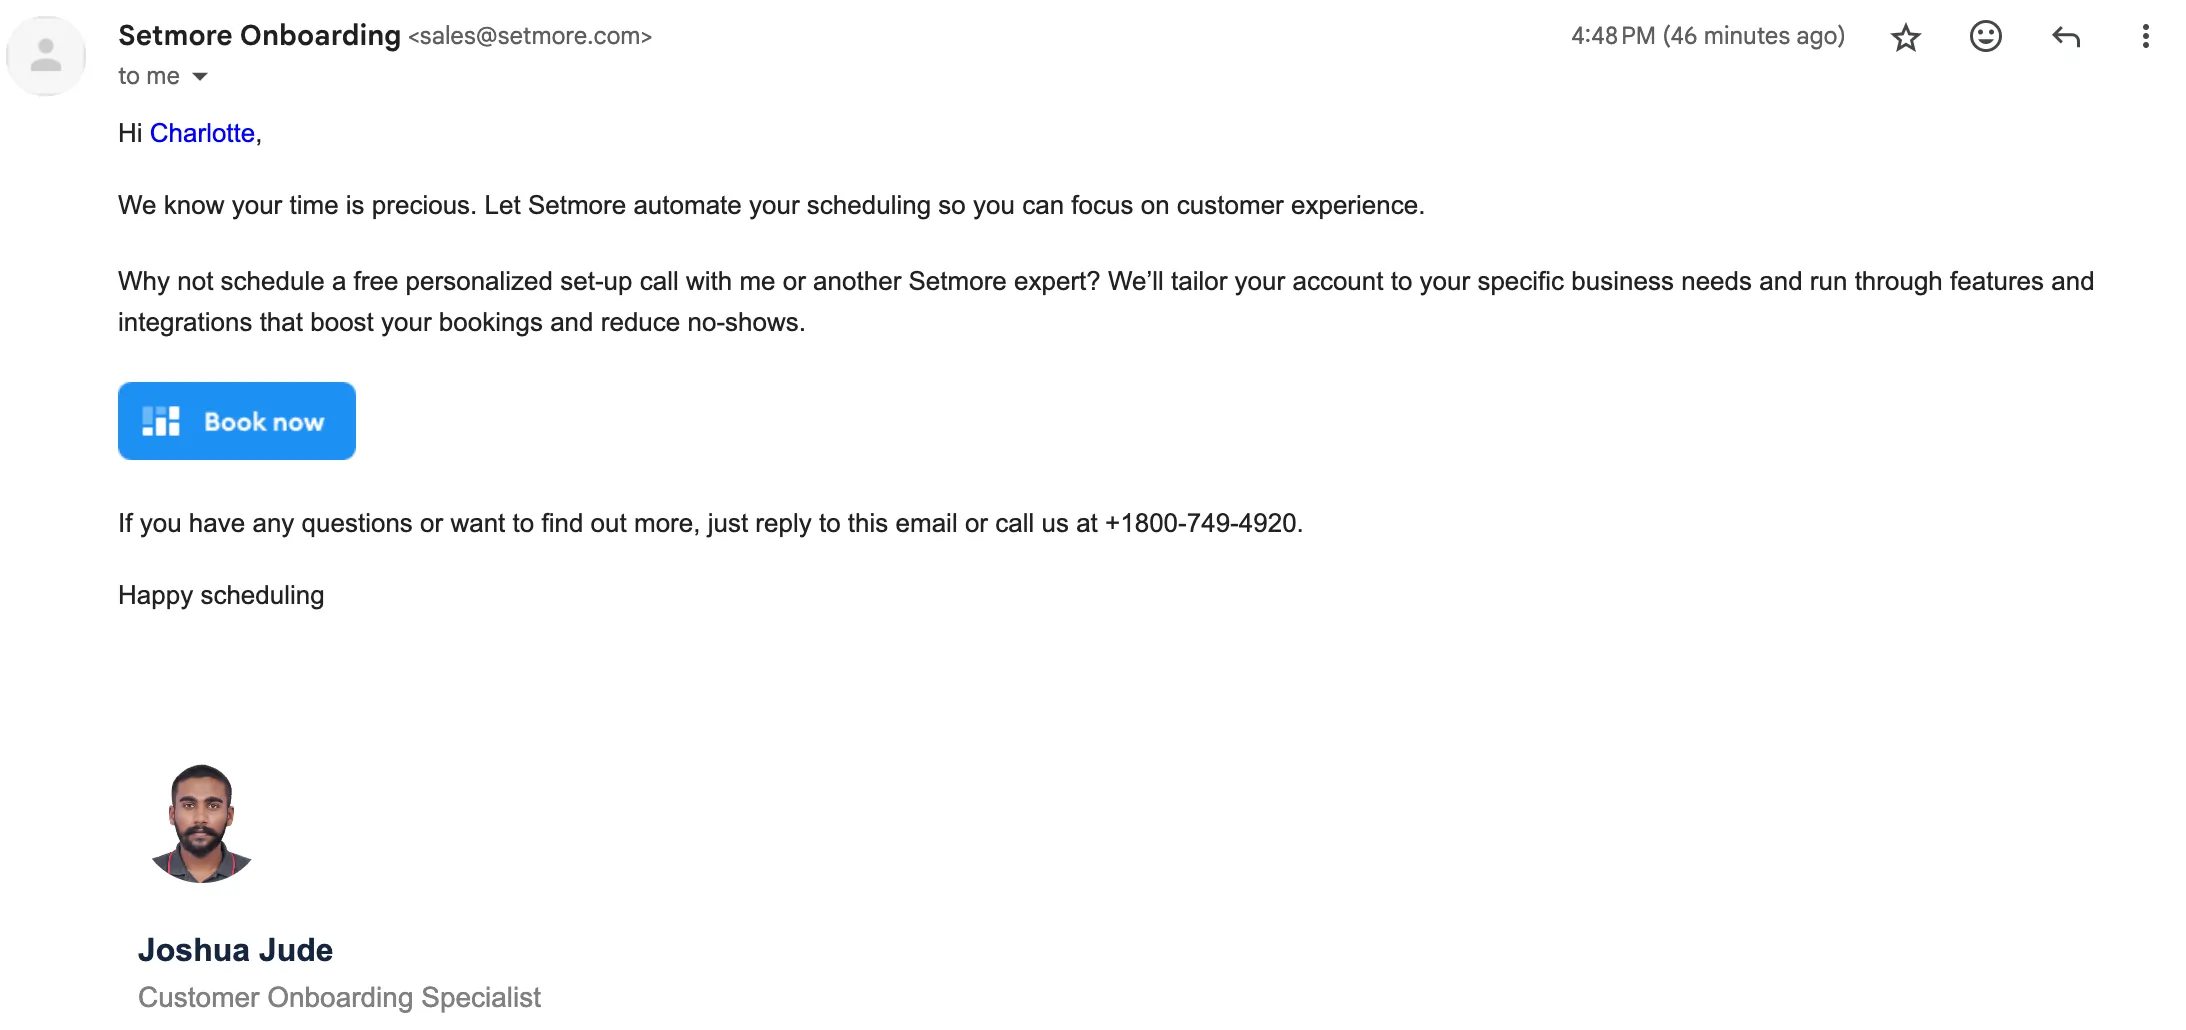Viewport: 2186px width, 1030px height.
Task: Click the phone number +1800-749-4920
Action: click(1201, 523)
